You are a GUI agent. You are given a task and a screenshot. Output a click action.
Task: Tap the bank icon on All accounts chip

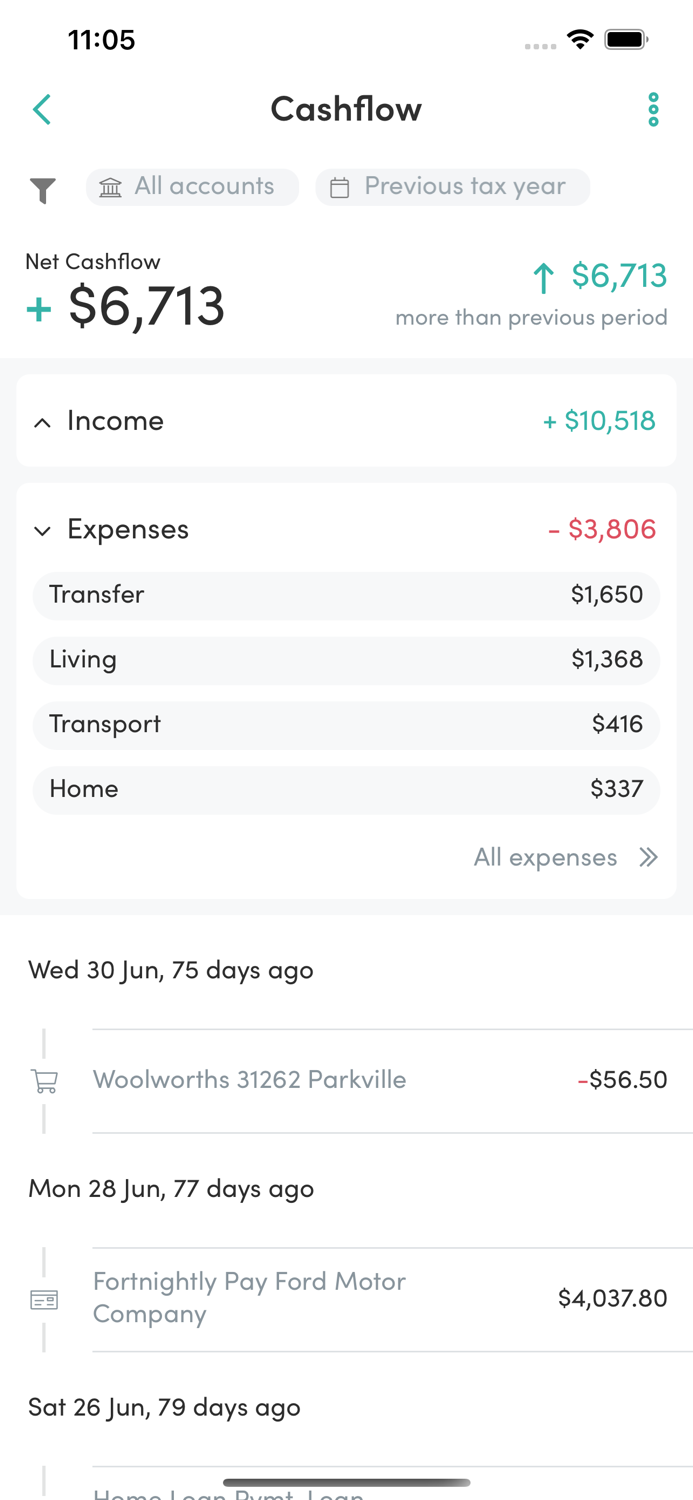coord(110,186)
